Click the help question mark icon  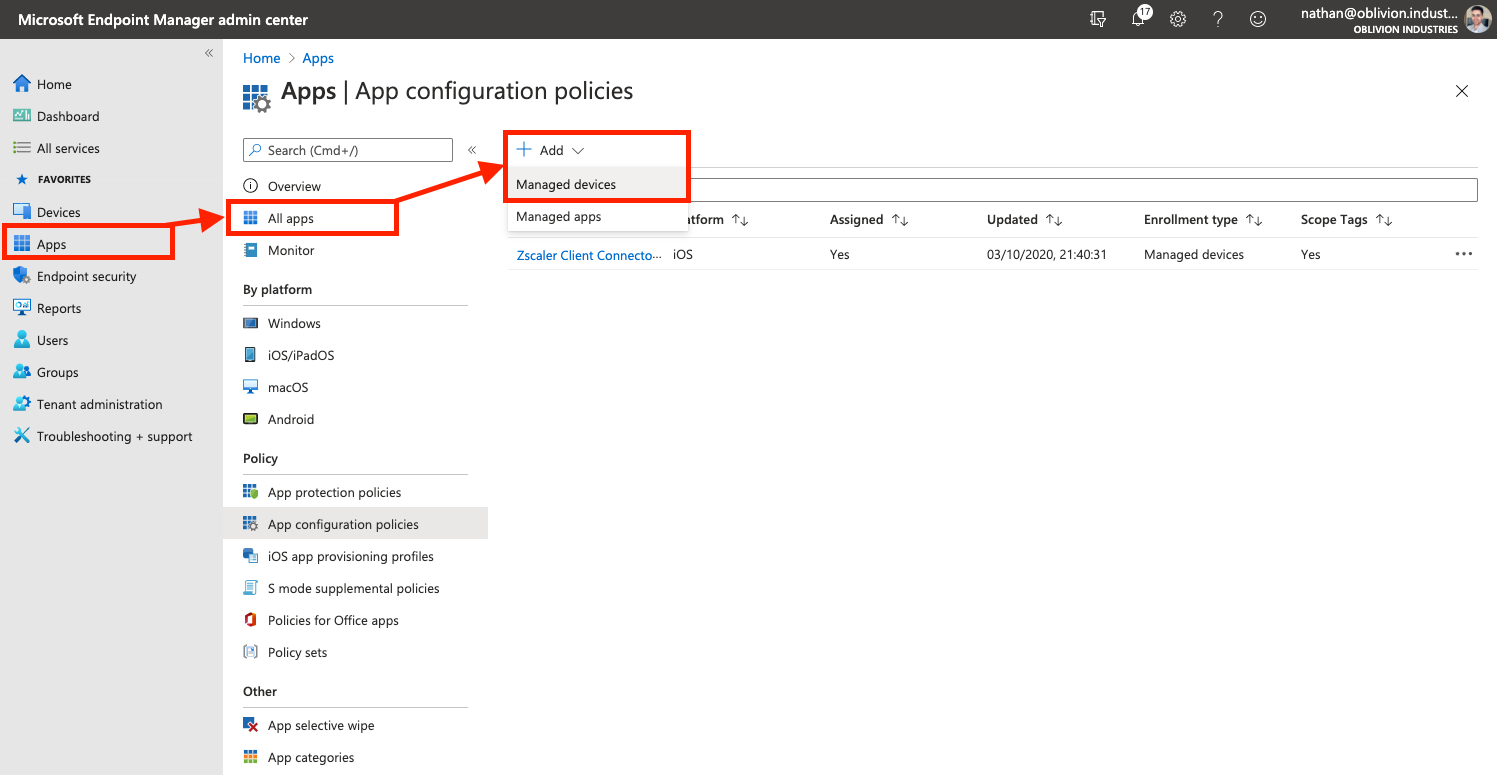(x=1218, y=19)
